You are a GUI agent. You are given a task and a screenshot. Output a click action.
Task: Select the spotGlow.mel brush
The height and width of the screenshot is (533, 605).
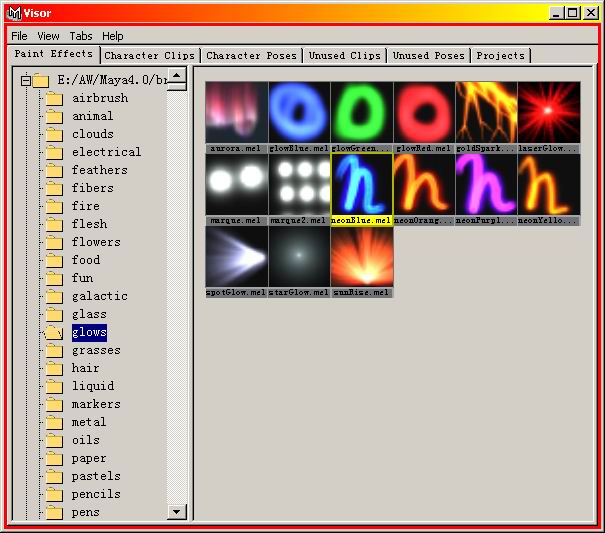tap(236, 256)
